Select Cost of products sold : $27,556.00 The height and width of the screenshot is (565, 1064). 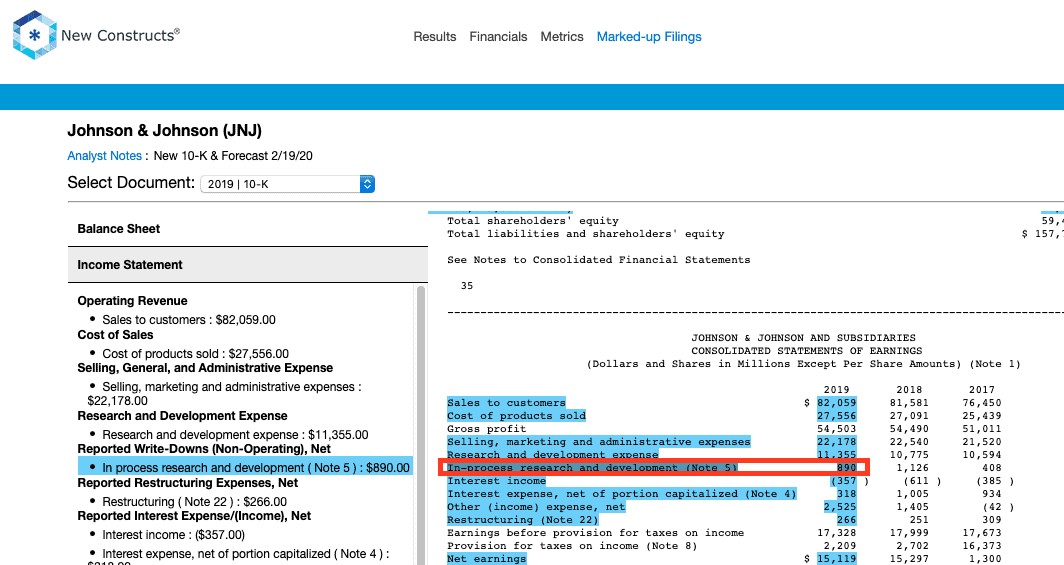[x=195, y=353]
